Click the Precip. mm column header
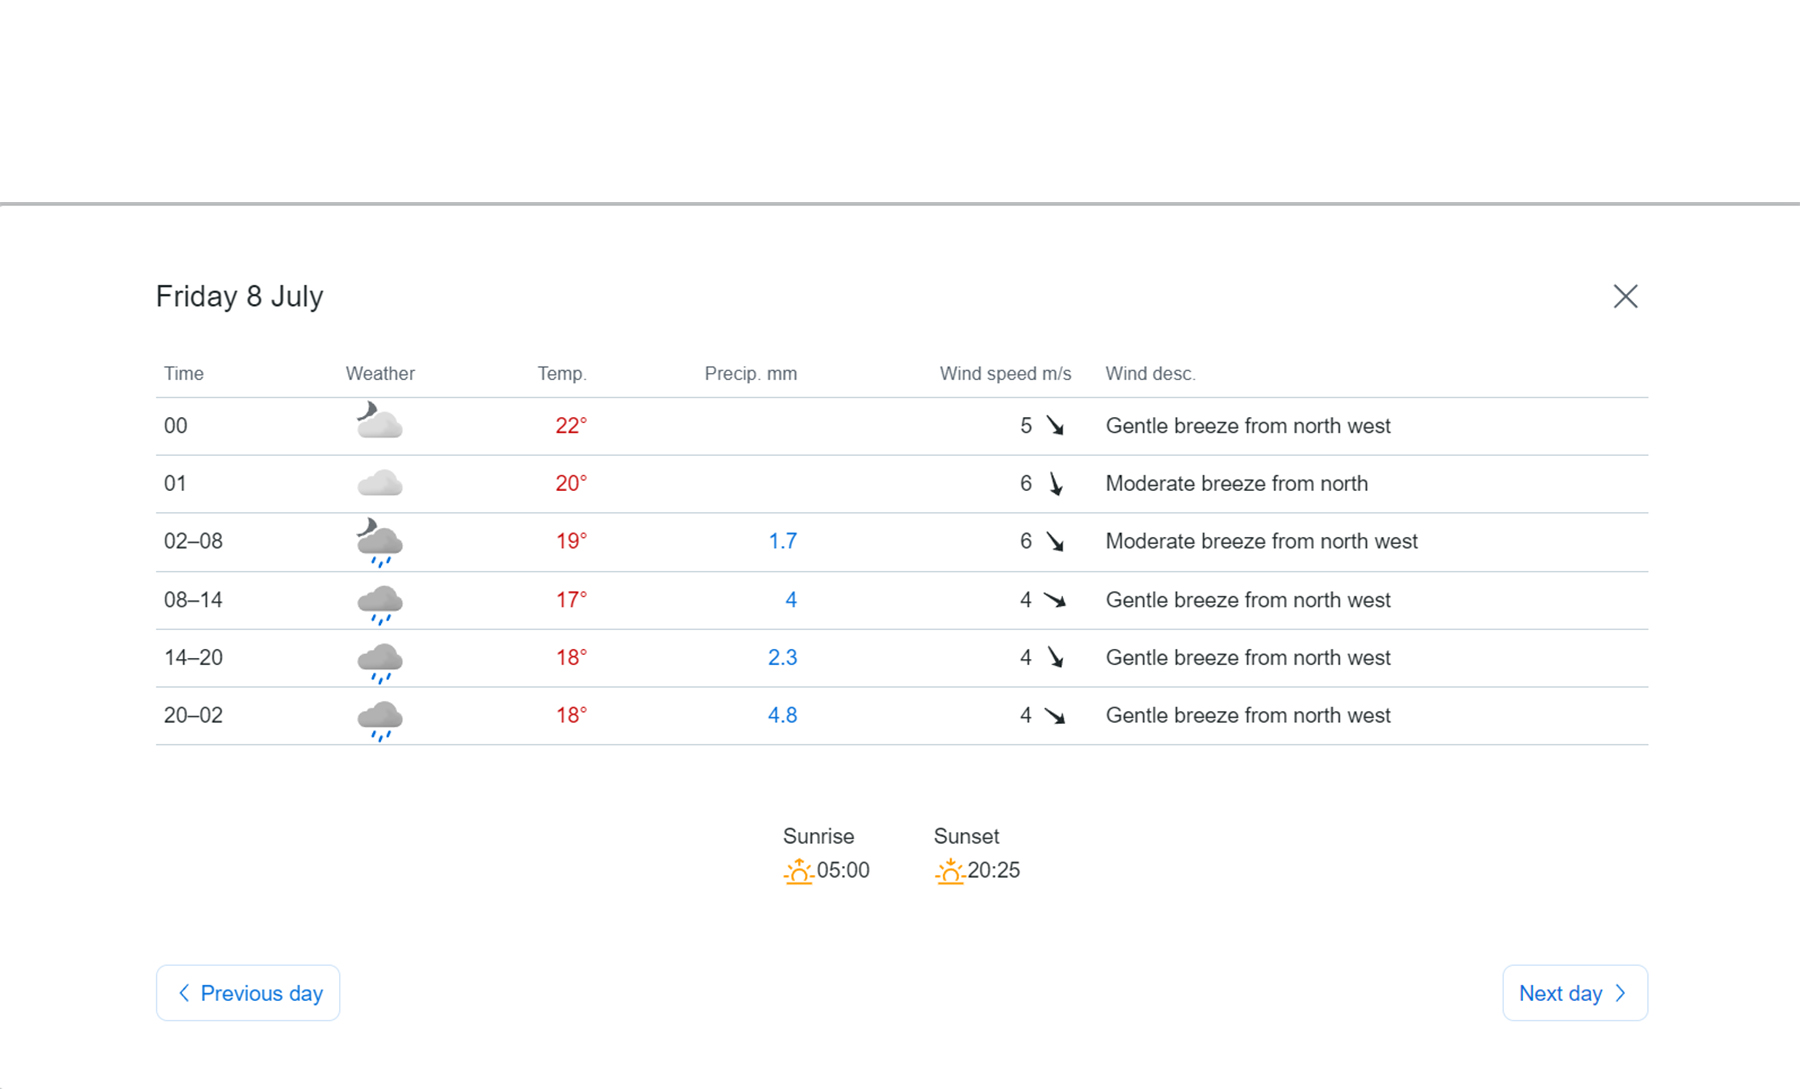The width and height of the screenshot is (1800, 1089). pyautogui.click(x=750, y=374)
